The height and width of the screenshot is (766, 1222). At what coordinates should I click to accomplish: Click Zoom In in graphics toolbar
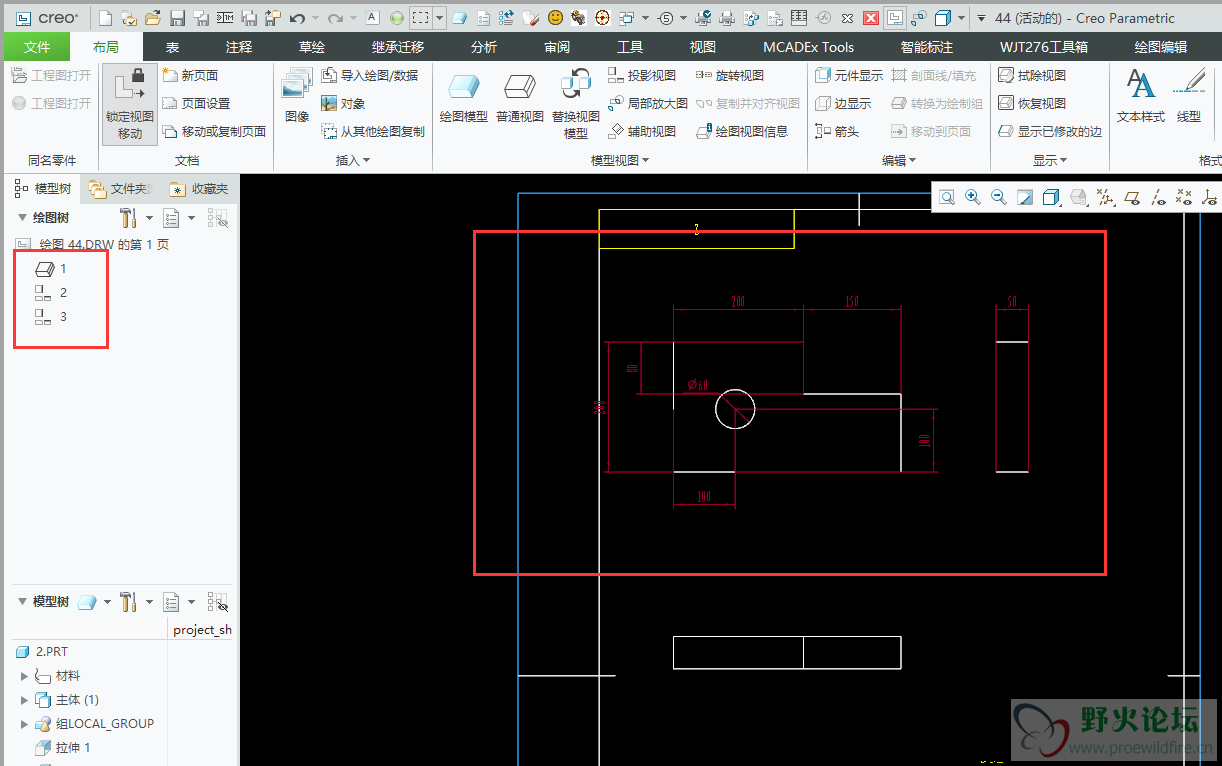click(972, 198)
